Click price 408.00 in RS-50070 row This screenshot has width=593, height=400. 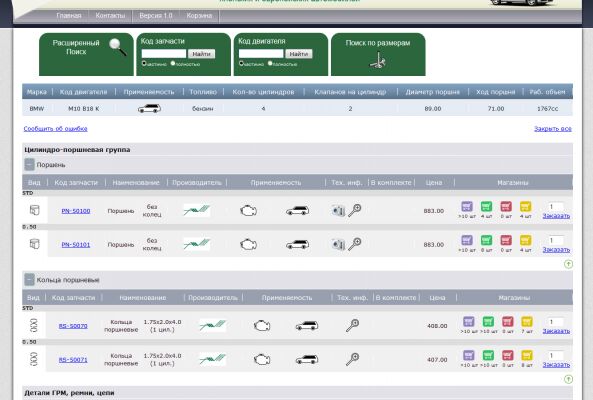pyautogui.click(x=437, y=326)
